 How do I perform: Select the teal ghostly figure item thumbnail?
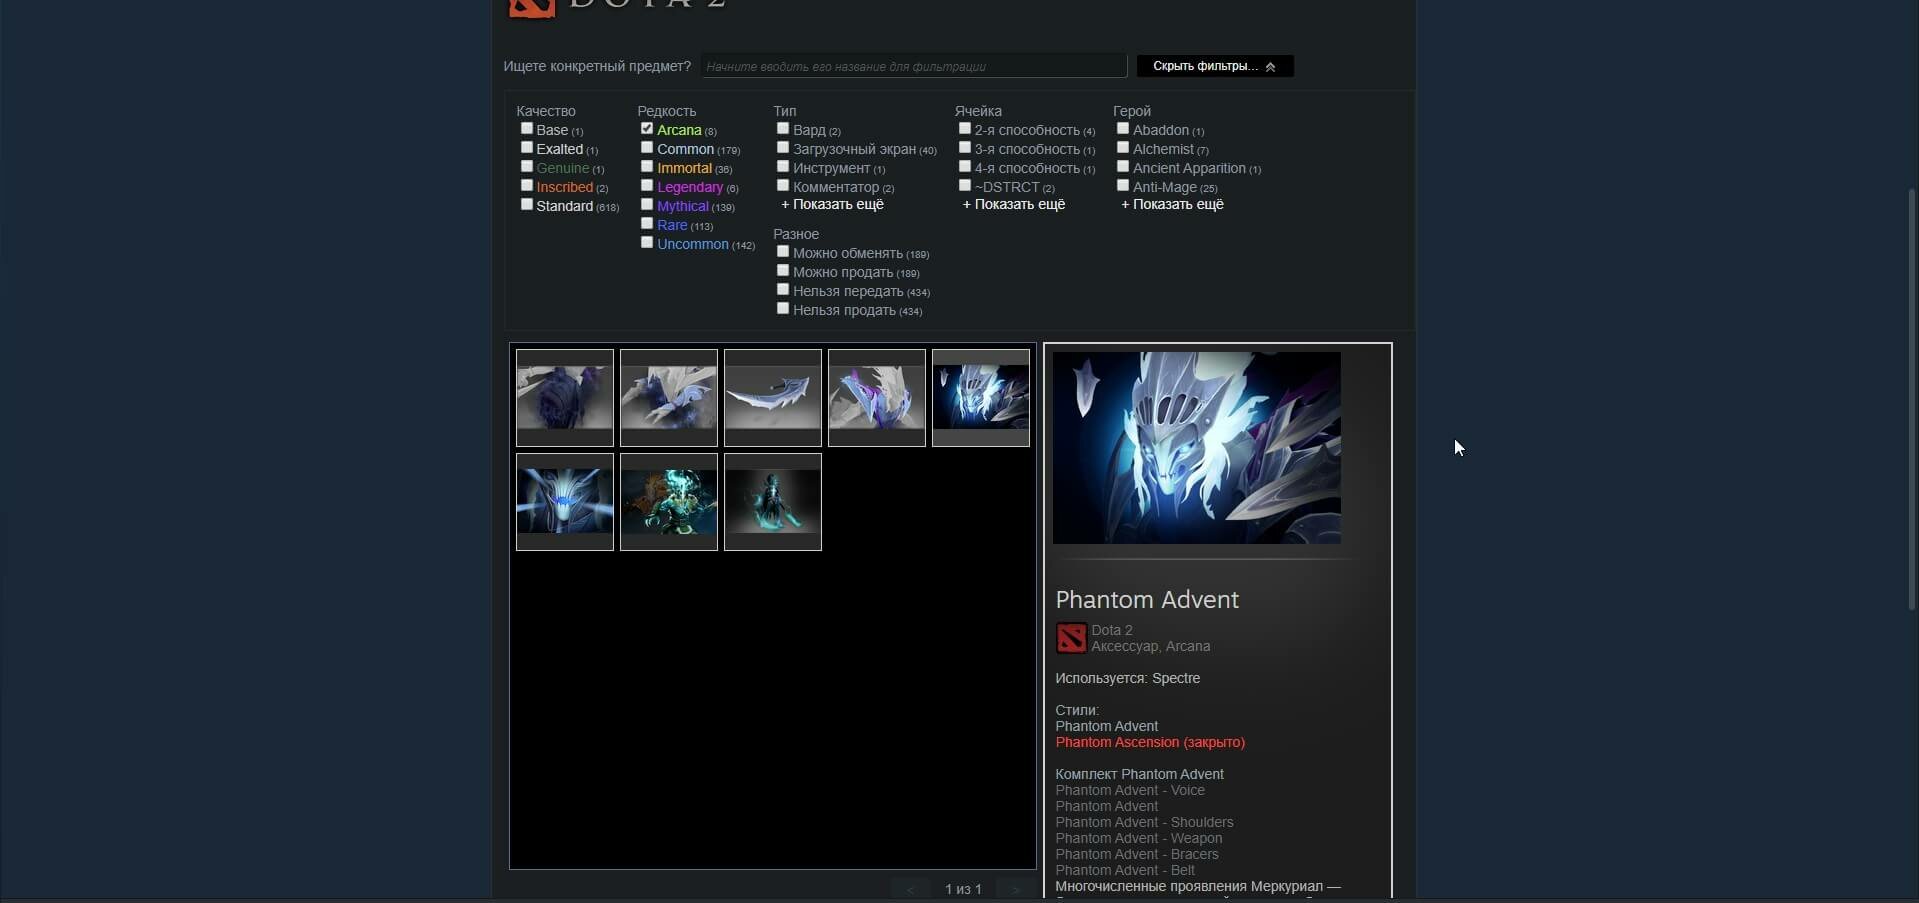pos(773,502)
